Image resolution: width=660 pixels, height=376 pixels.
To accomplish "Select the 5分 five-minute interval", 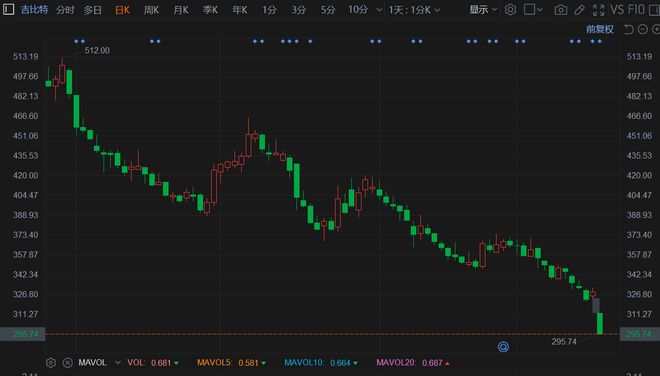I will [328, 10].
